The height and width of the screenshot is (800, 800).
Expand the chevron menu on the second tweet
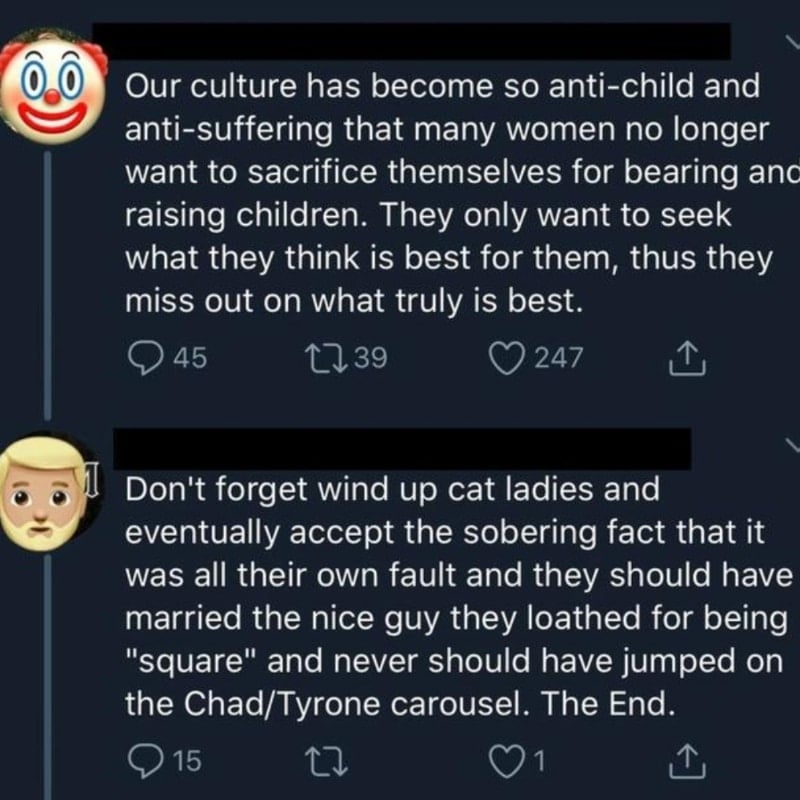(x=789, y=444)
